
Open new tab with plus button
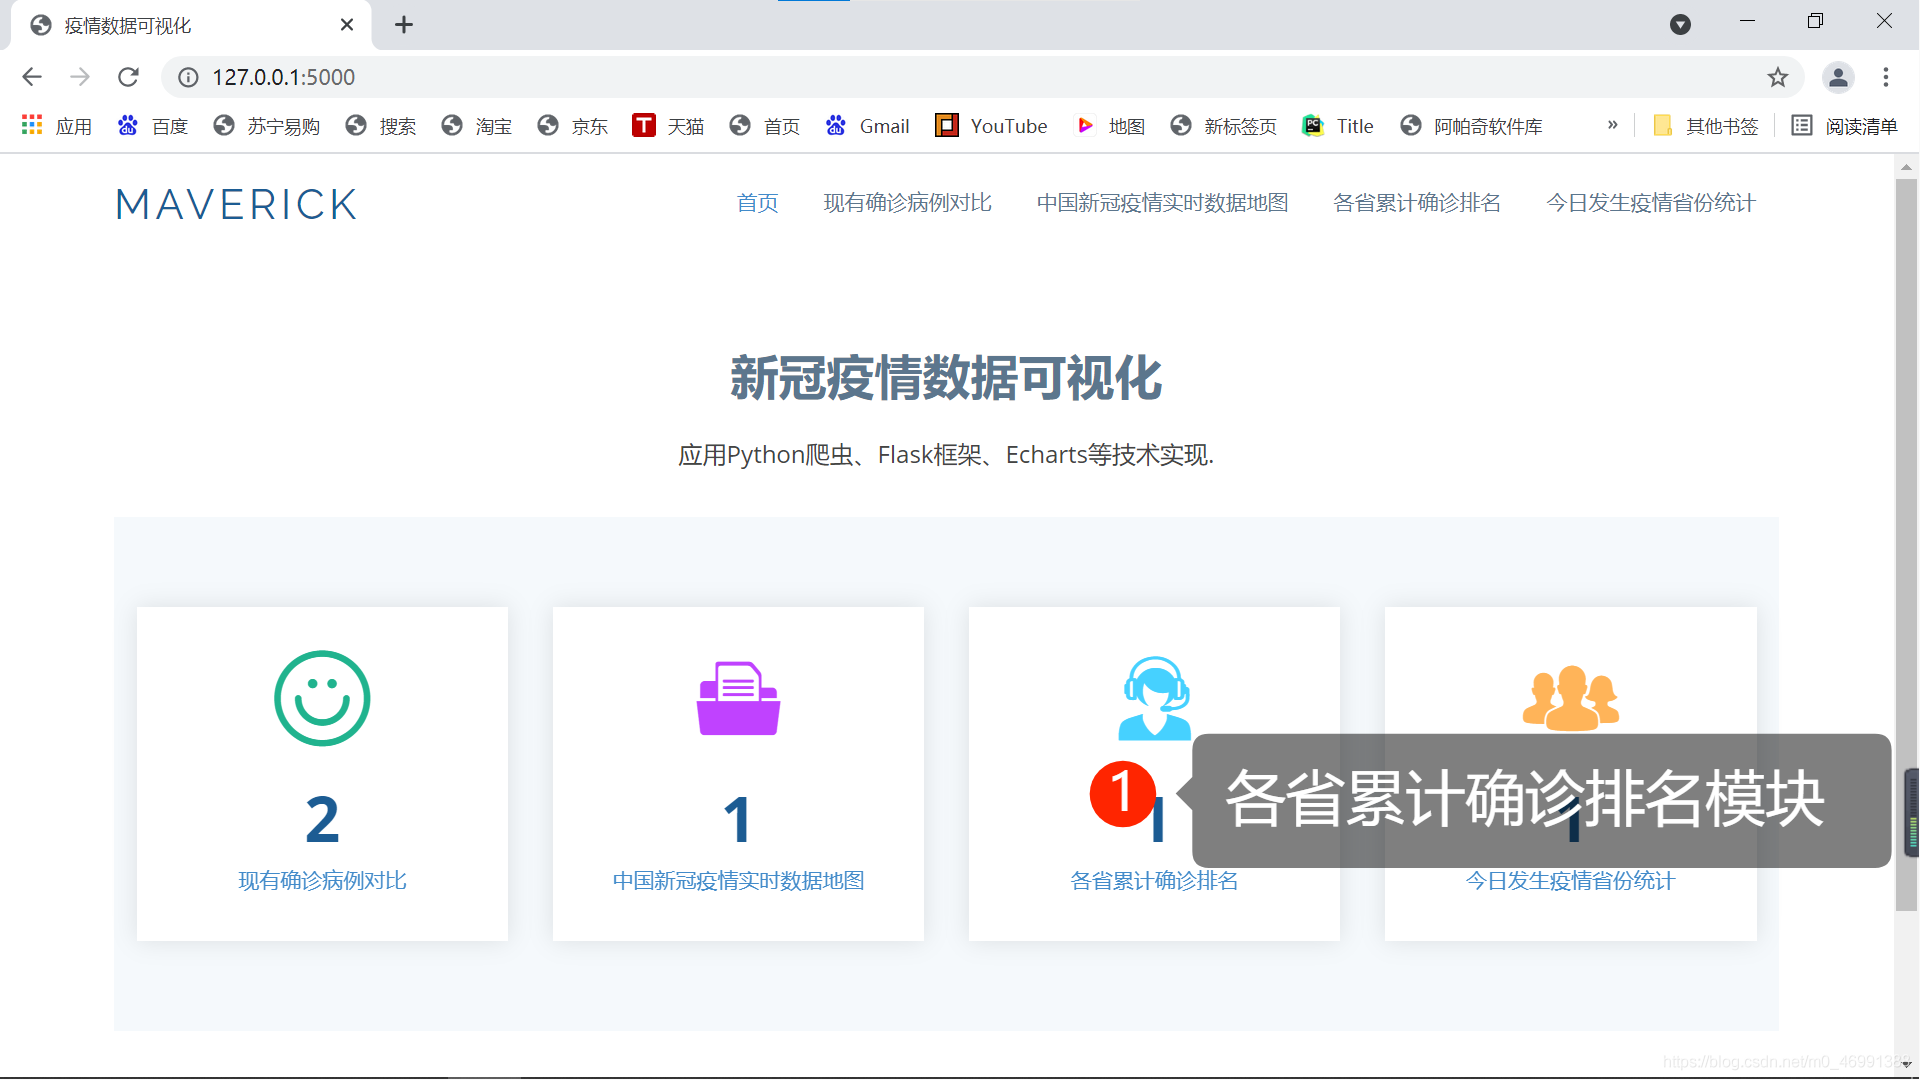(x=404, y=25)
